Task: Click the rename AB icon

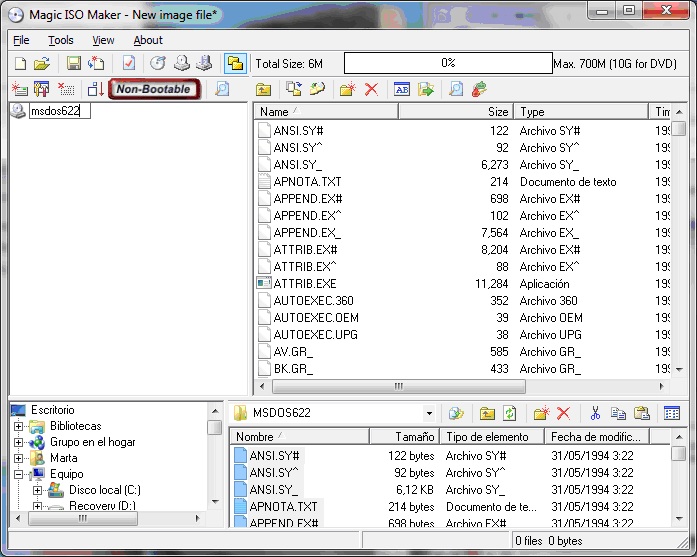Action: tap(402, 90)
